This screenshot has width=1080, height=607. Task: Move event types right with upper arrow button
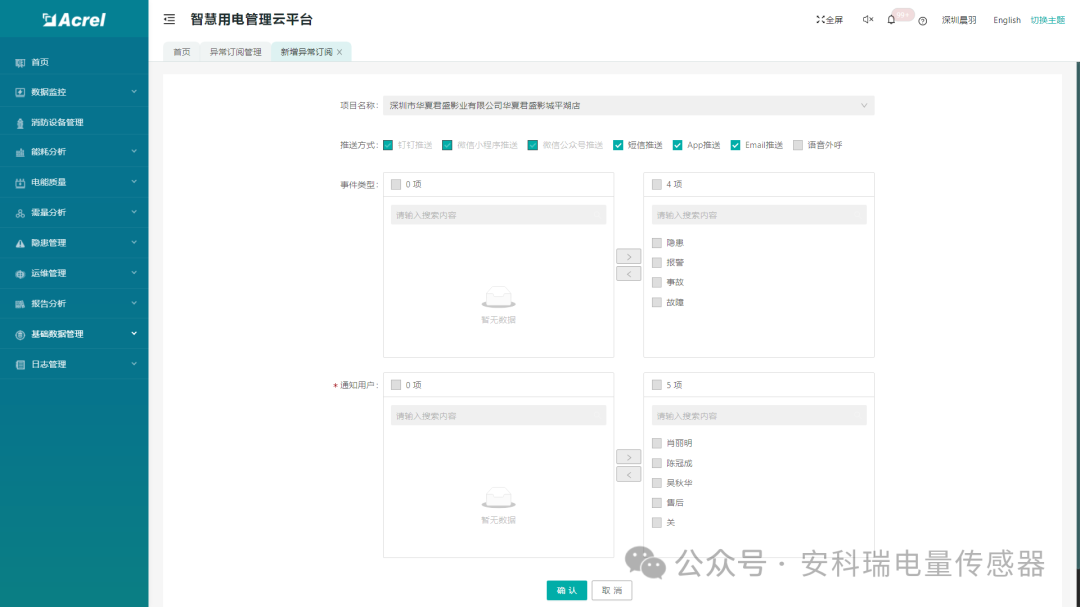(628, 256)
